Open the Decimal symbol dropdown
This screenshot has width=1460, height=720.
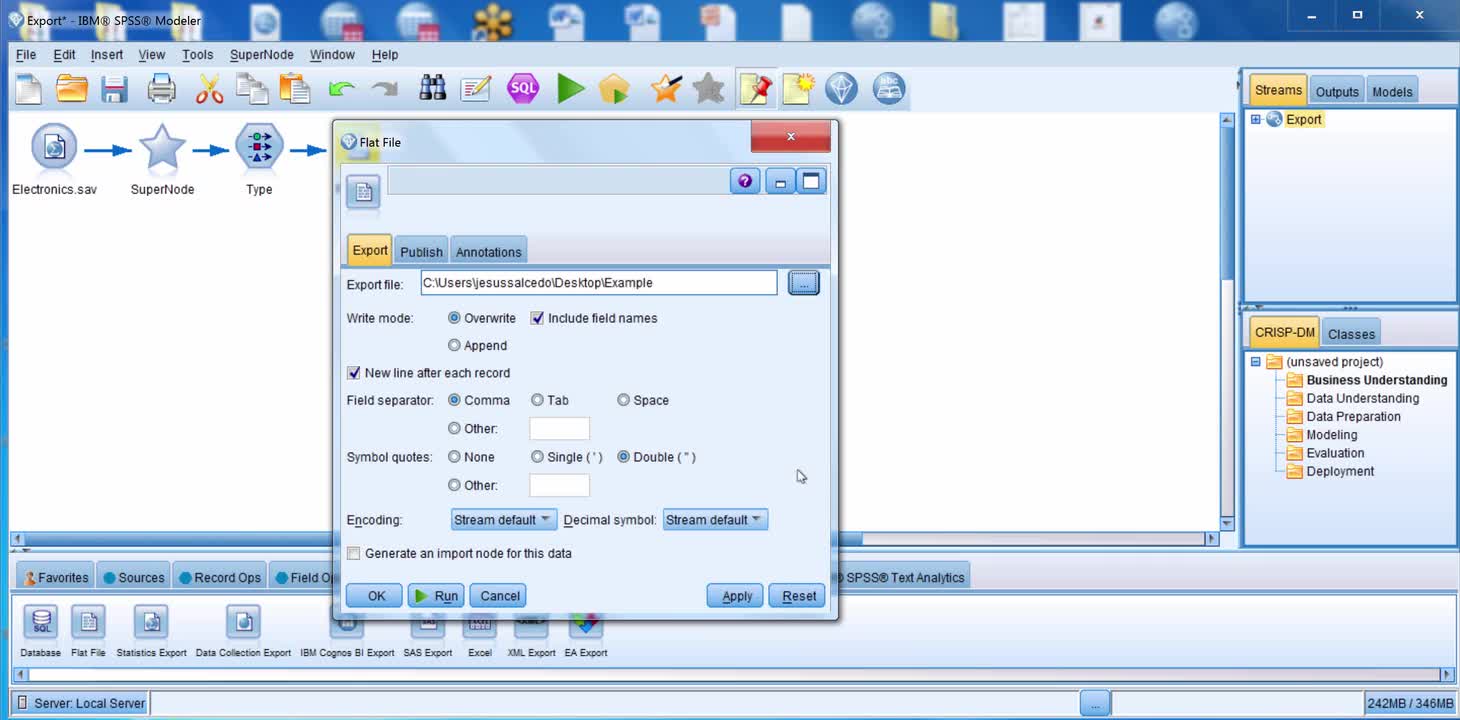coord(714,520)
